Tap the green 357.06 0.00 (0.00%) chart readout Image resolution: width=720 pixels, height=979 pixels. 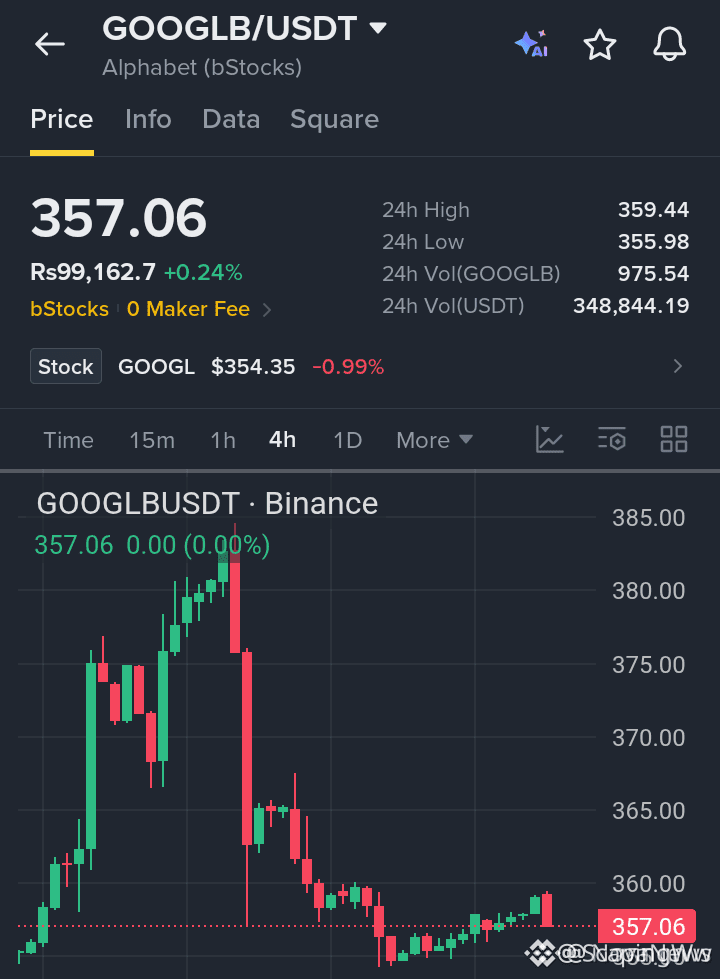point(152,545)
